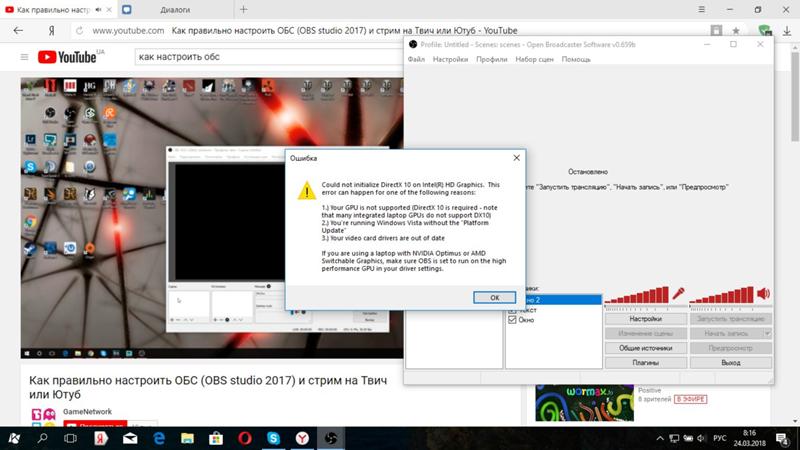The height and width of the screenshot is (450, 800).
Task: Adjust the microphone volume slider in OBS
Action: pos(636,295)
